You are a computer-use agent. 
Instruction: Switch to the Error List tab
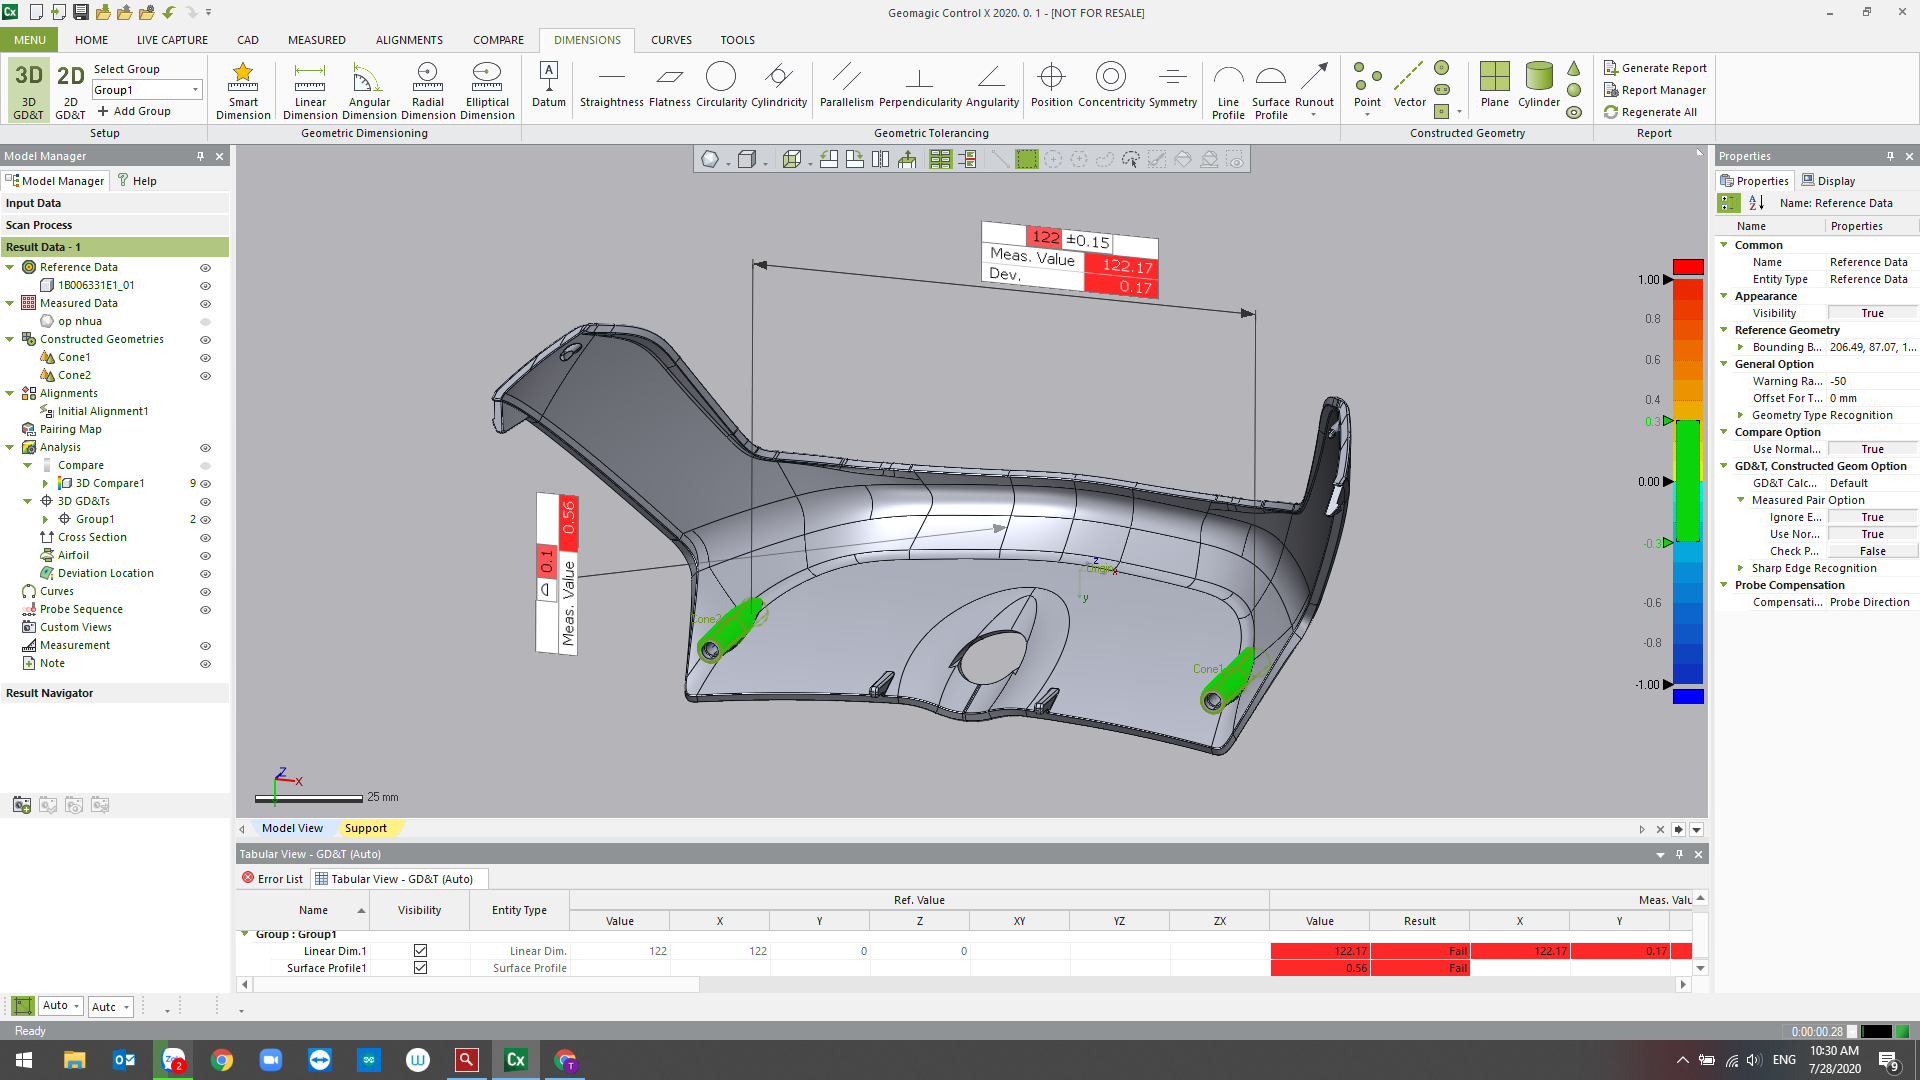[272, 879]
